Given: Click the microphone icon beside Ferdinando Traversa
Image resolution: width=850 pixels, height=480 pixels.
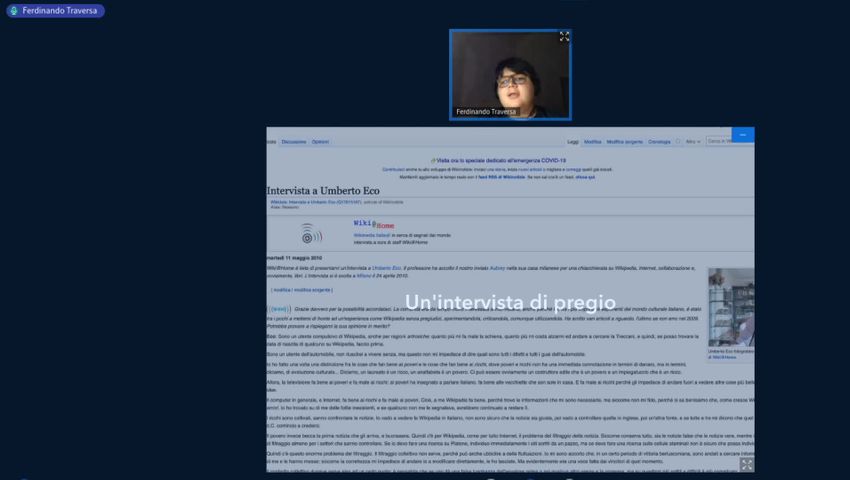Looking at the screenshot, I should 14,11.
